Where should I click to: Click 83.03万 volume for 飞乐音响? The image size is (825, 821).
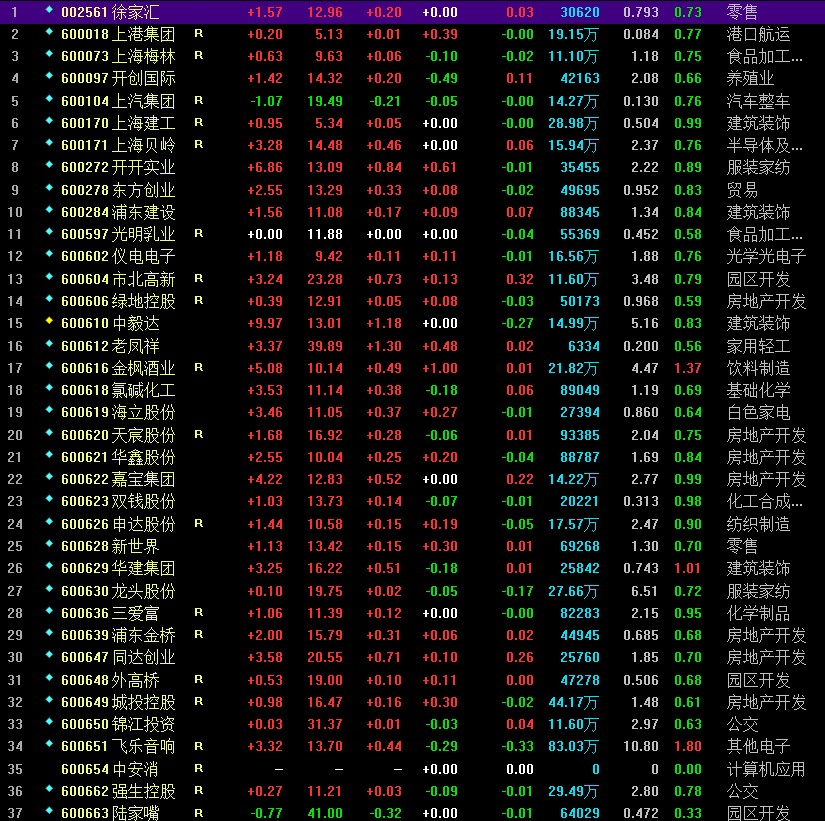(573, 747)
